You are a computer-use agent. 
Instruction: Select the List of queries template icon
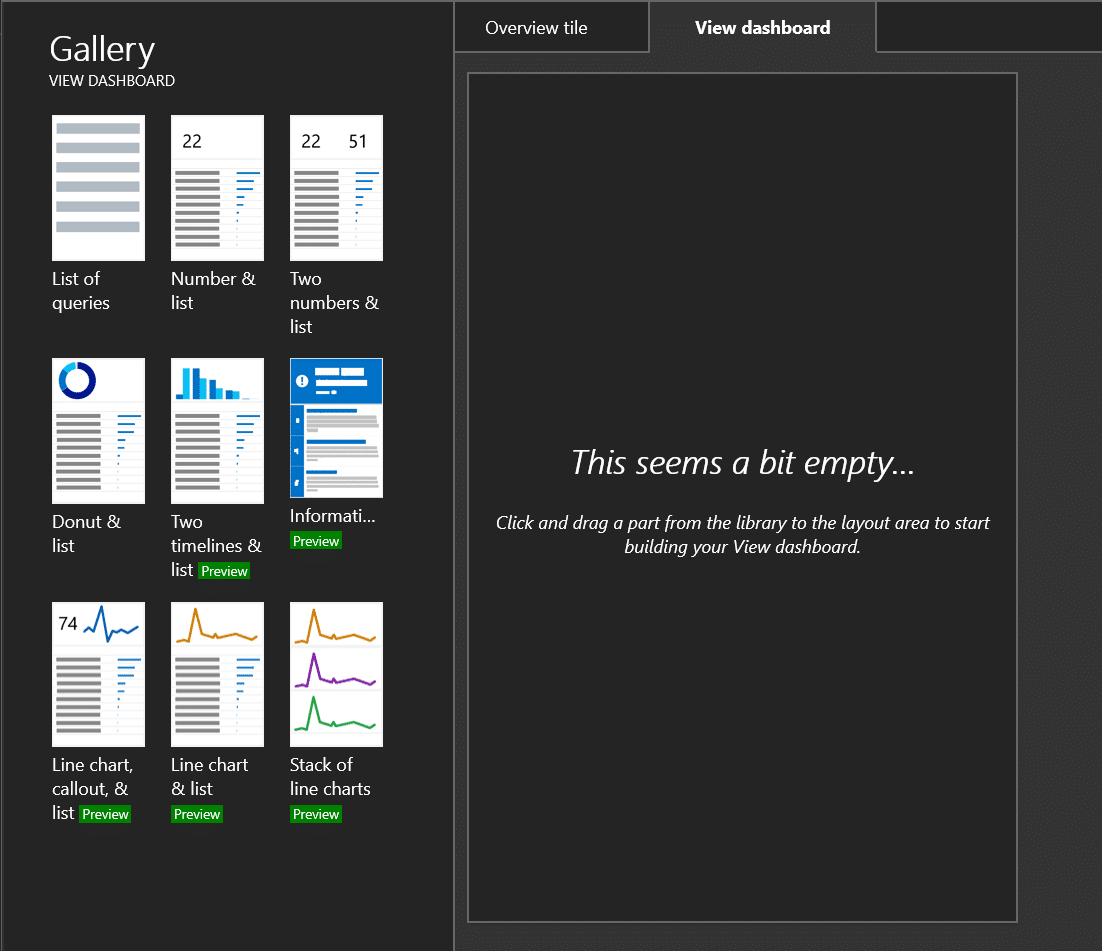98,188
